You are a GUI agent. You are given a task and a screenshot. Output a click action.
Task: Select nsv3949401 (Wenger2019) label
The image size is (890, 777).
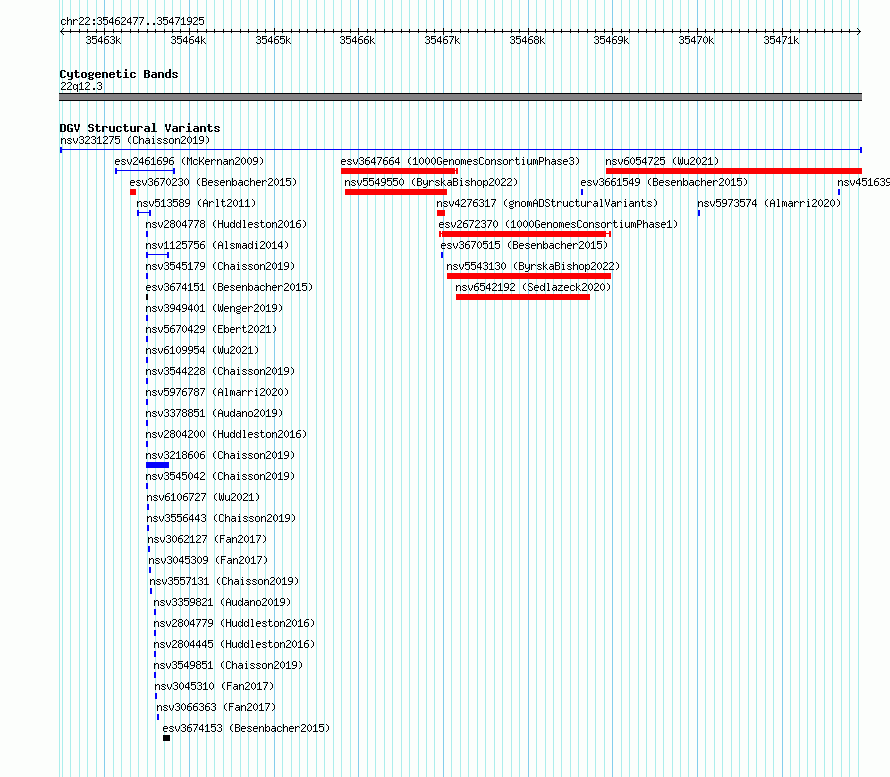click(215, 308)
